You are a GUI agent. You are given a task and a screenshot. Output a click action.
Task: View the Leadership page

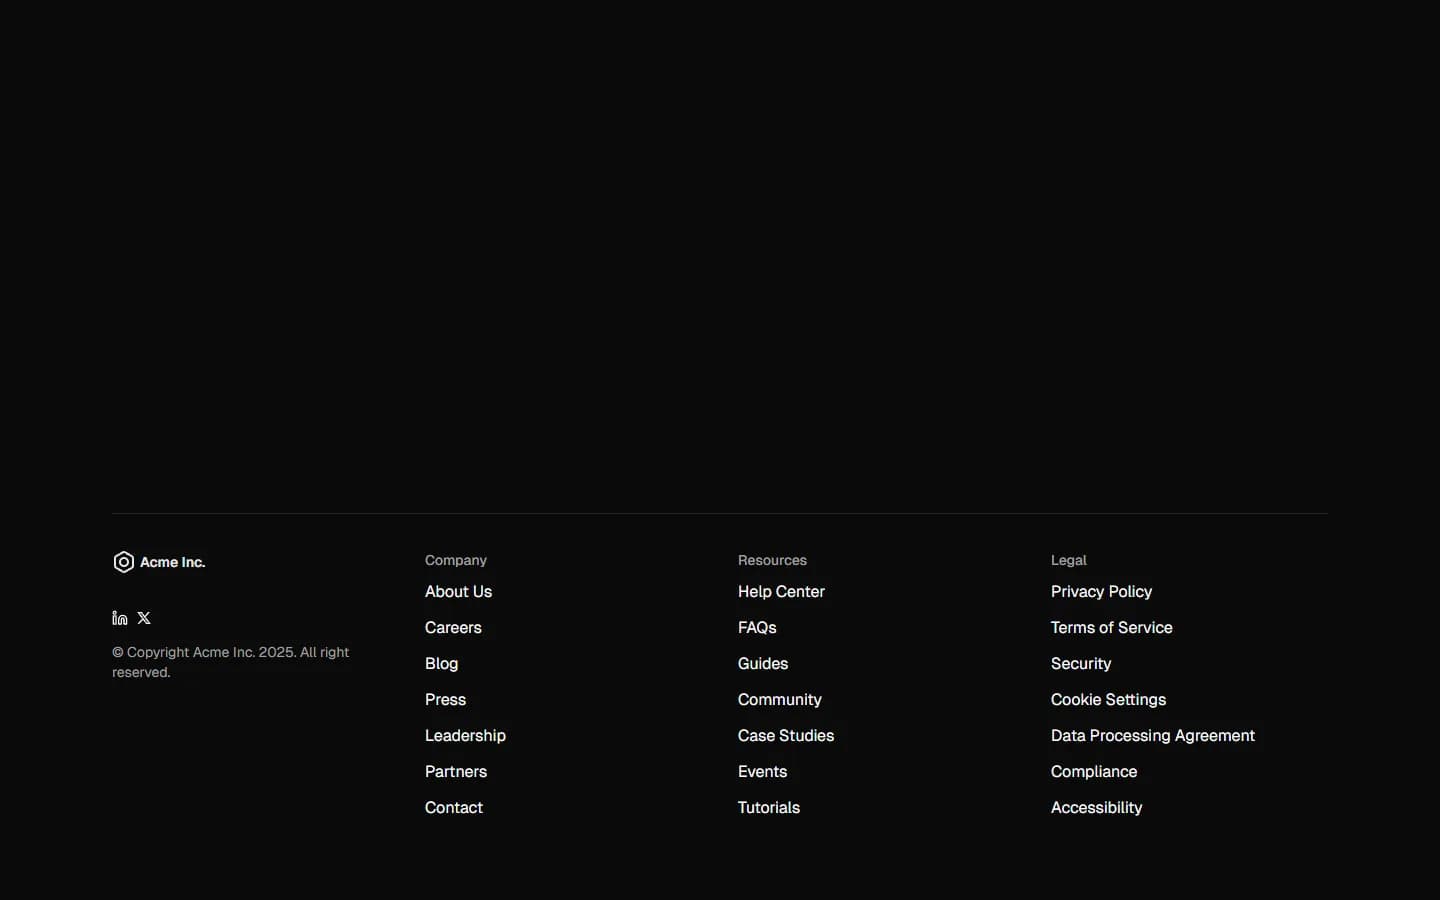[x=465, y=735]
